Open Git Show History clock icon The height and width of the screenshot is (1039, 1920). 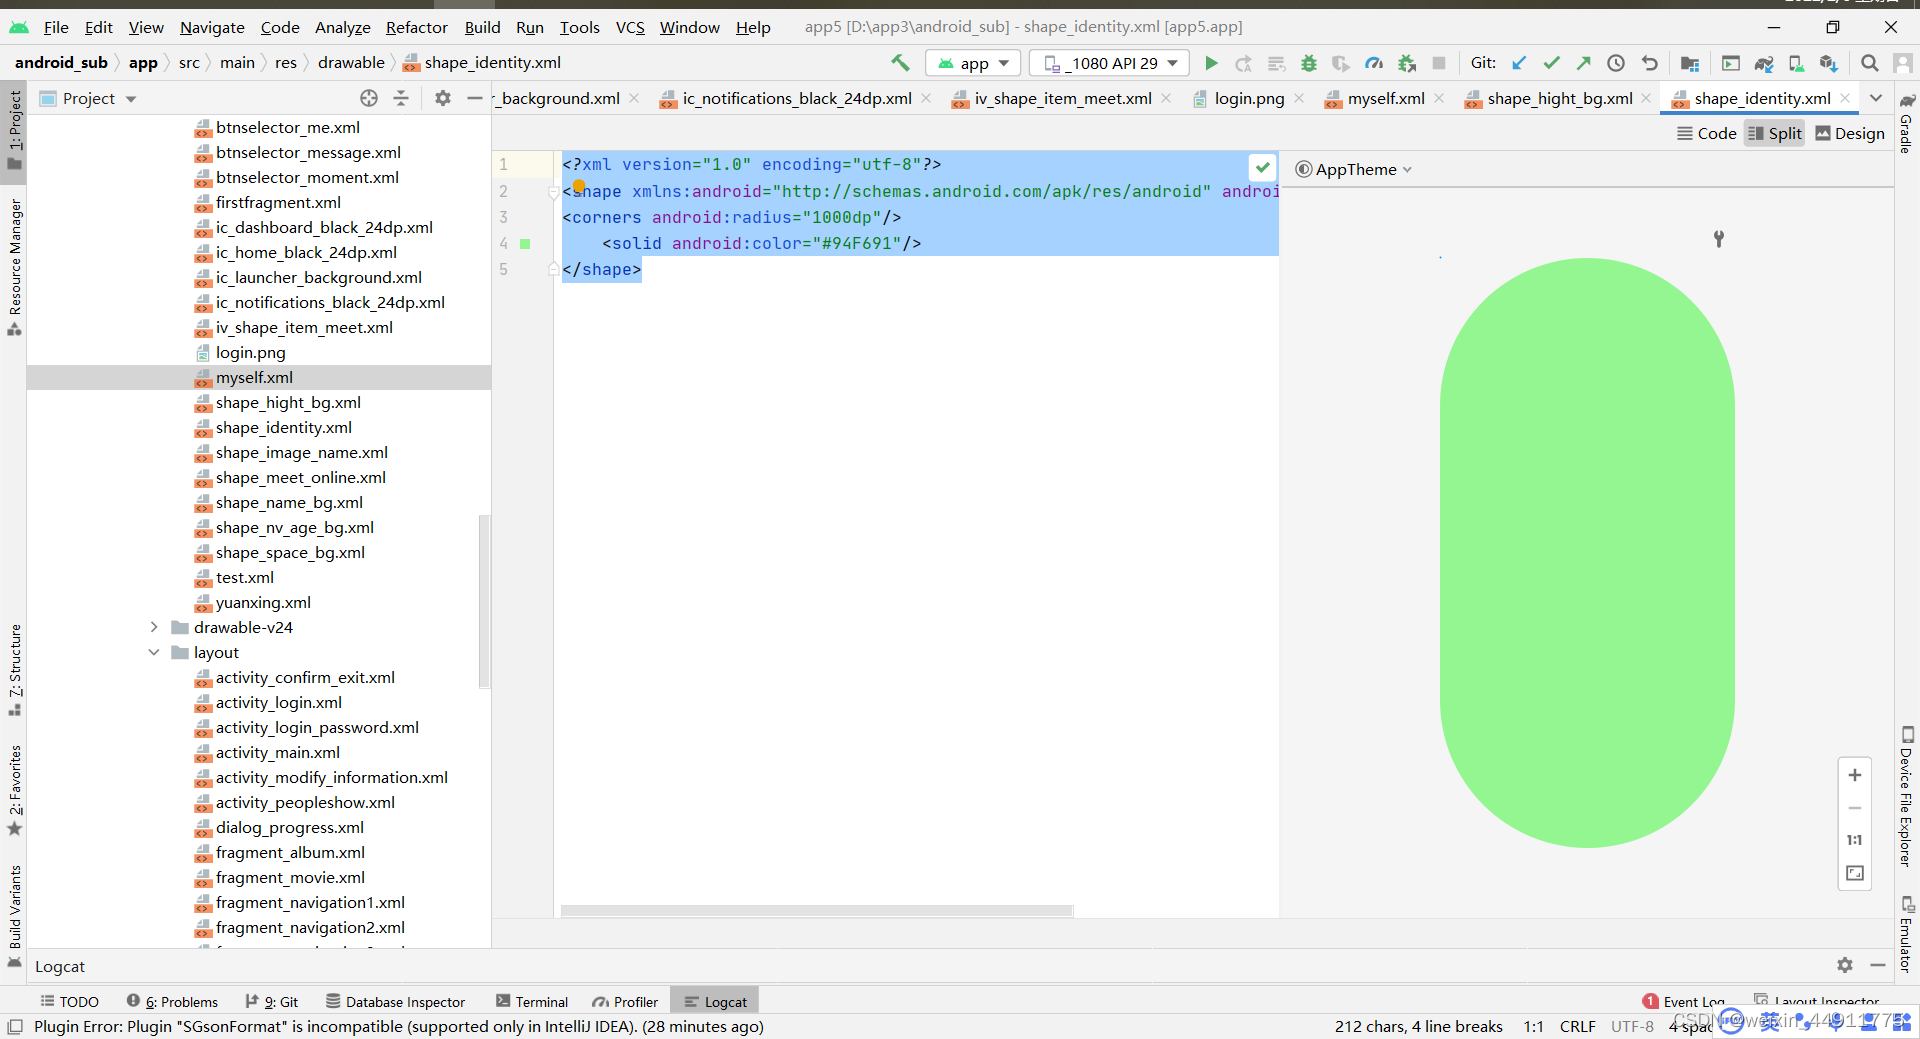pyautogui.click(x=1616, y=63)
